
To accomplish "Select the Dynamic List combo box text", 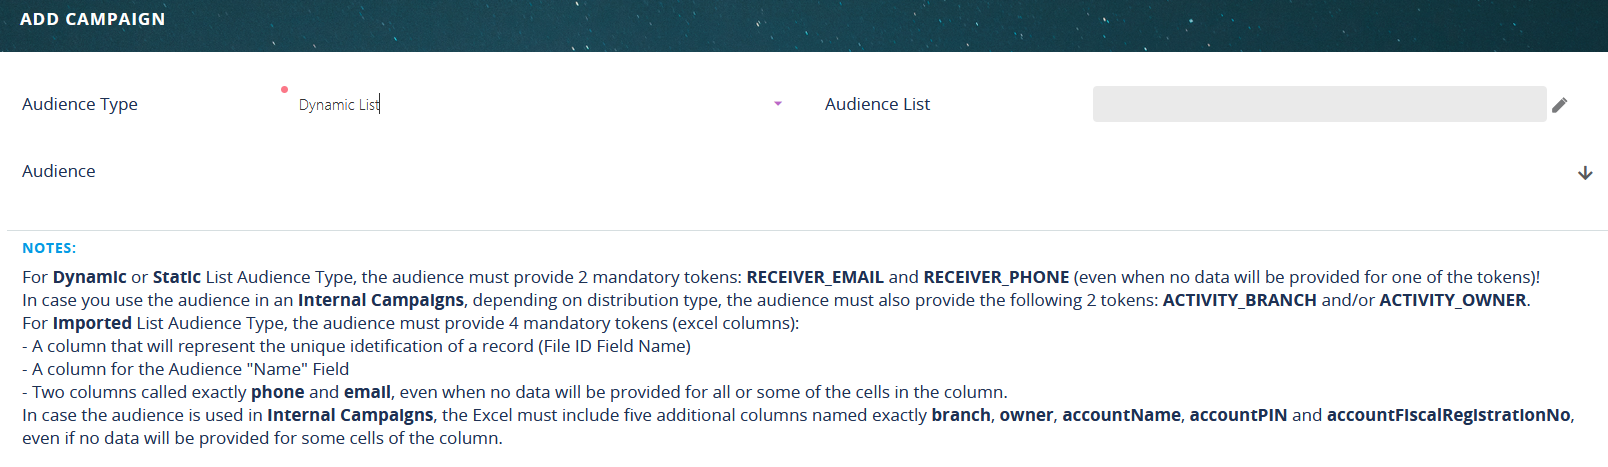I will coord(339,105).
